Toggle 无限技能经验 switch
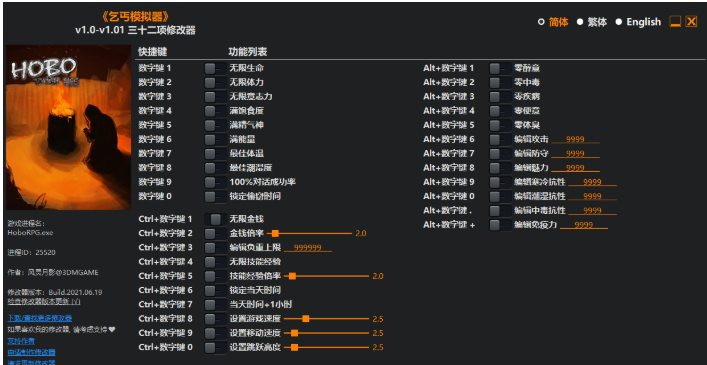707x365 pixels. pyautogui.click(x=215, y=262)
